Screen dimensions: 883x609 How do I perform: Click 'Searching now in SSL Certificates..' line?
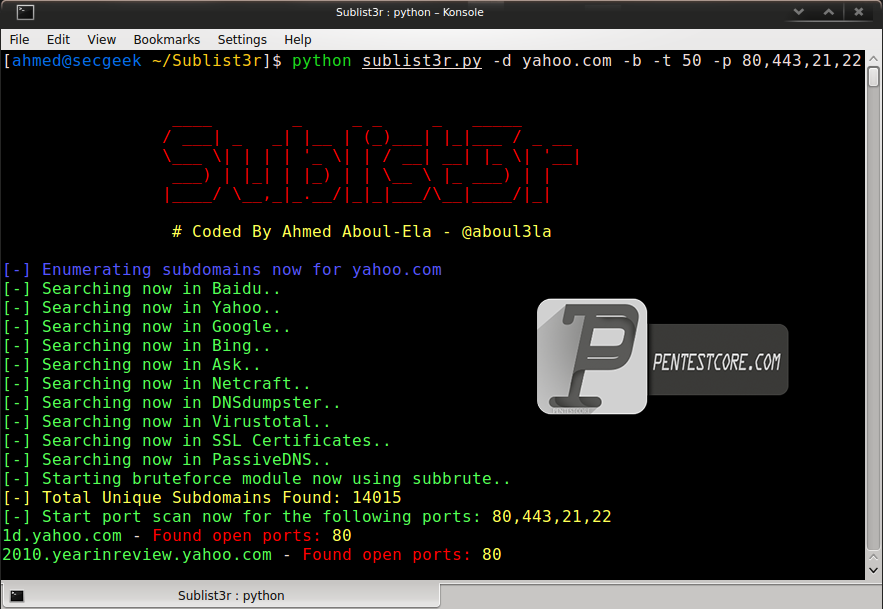click(197, 441)
